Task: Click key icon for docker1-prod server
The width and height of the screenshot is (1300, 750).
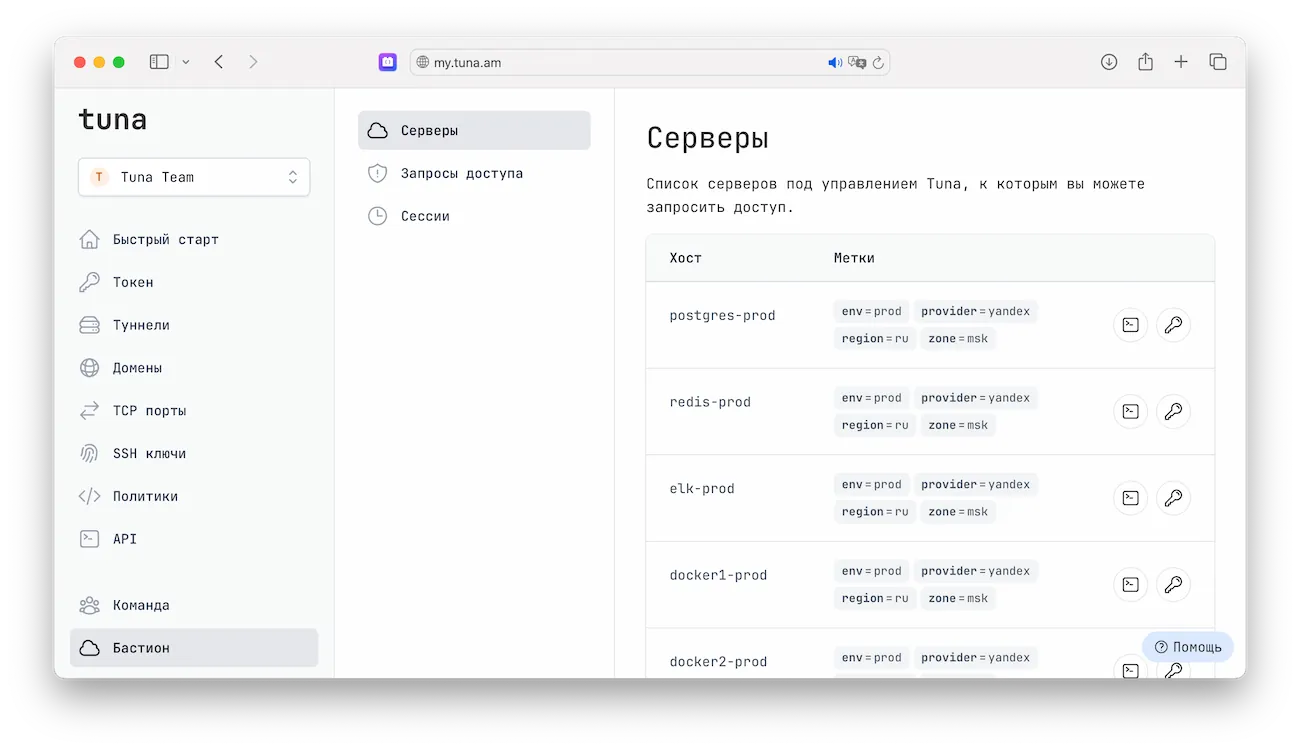Action: [x=1173, y=584]
